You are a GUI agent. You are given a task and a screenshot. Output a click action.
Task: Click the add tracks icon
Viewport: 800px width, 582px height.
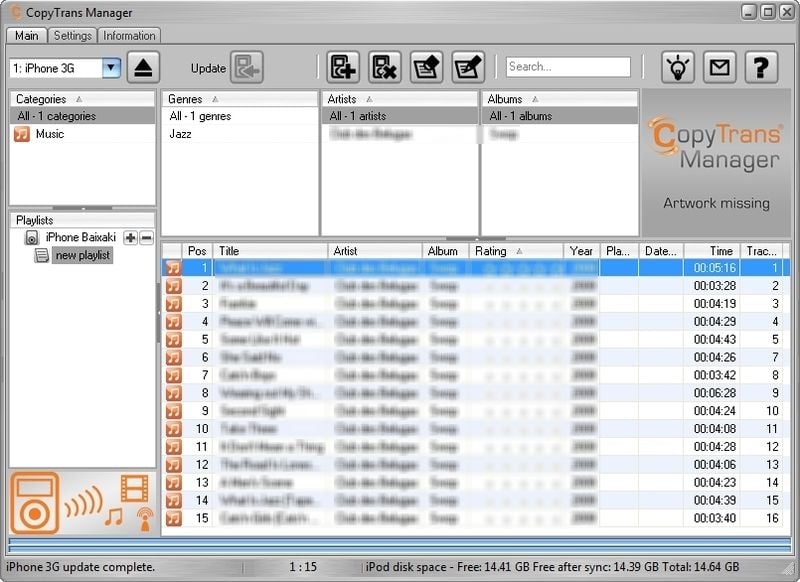[x=343, y=67]
